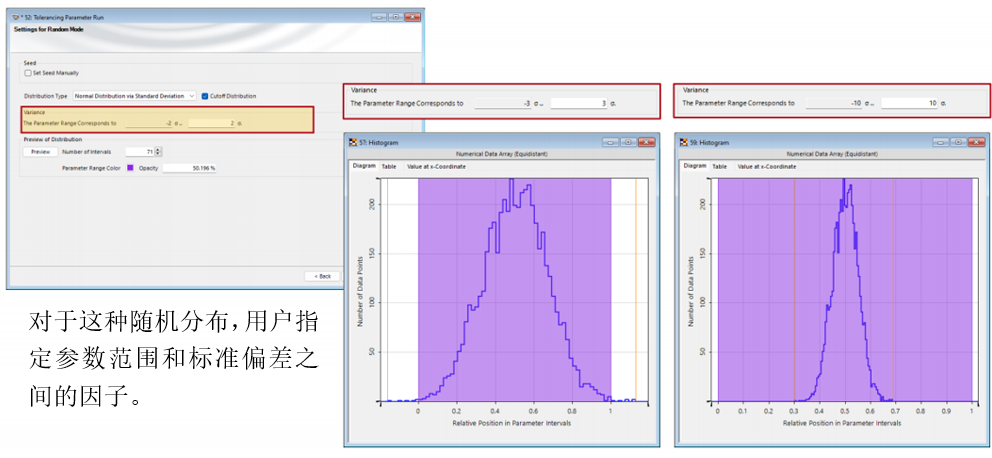Click the lower sigma field showing -10
992x458 pixels.
pyautogui.click(x=834, y=102)
